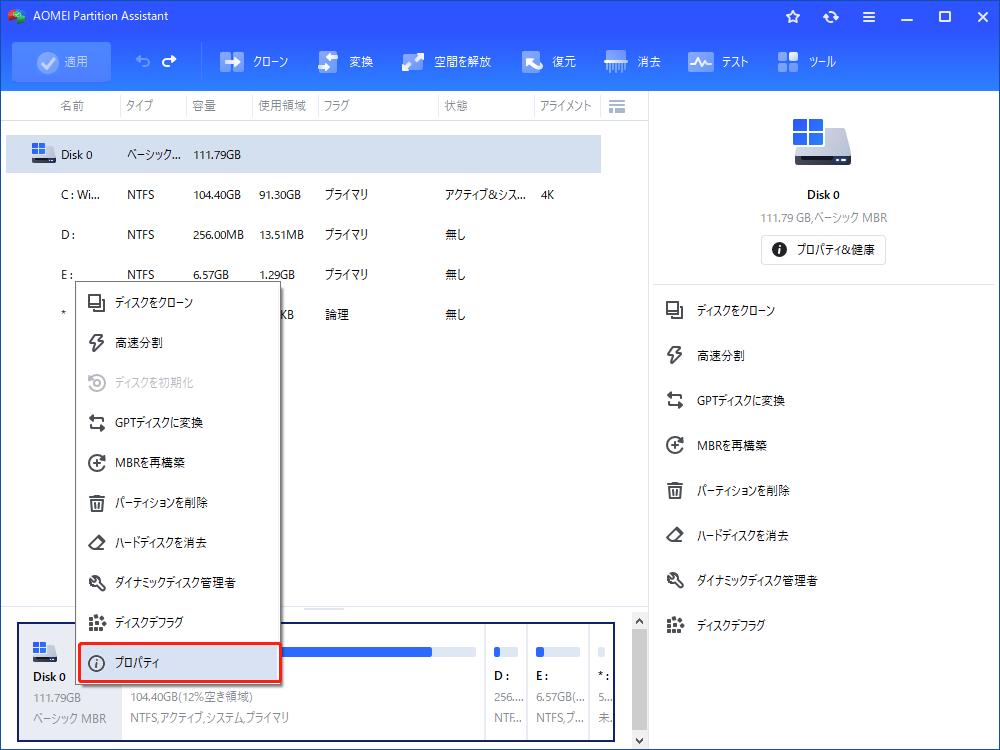This screenshot has width=1000, height=750.
Task: Click the redo arrow icon
Action: coord(169,61)
